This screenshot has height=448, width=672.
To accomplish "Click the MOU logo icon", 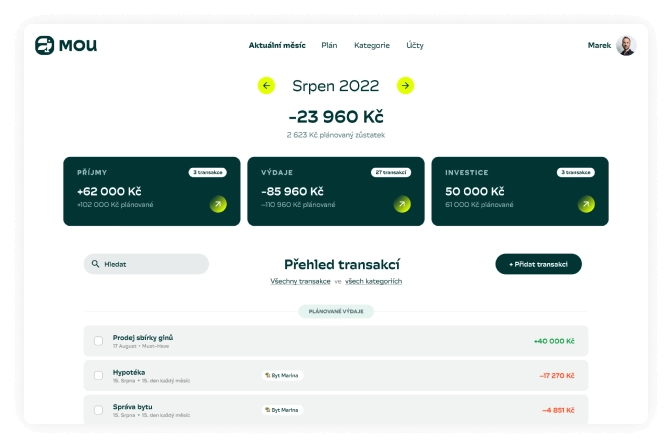I will click(x=44, y=45).
